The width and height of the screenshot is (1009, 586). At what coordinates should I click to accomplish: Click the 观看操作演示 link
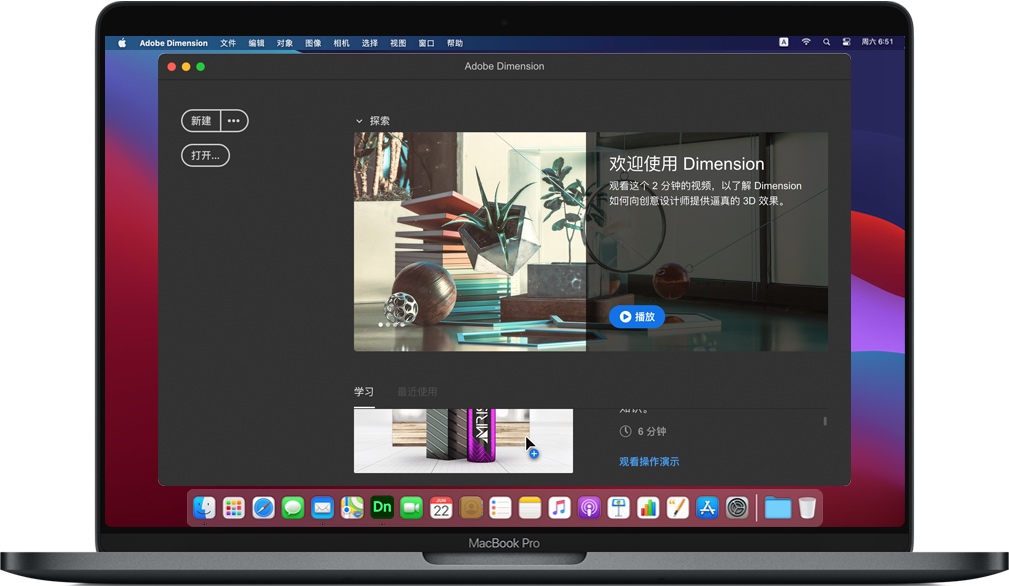click(648, 461)
